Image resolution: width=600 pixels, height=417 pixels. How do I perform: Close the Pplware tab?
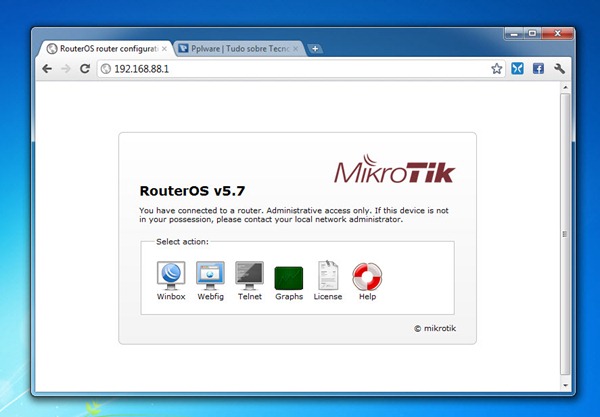pyautogui.click(x=295, y=49)
